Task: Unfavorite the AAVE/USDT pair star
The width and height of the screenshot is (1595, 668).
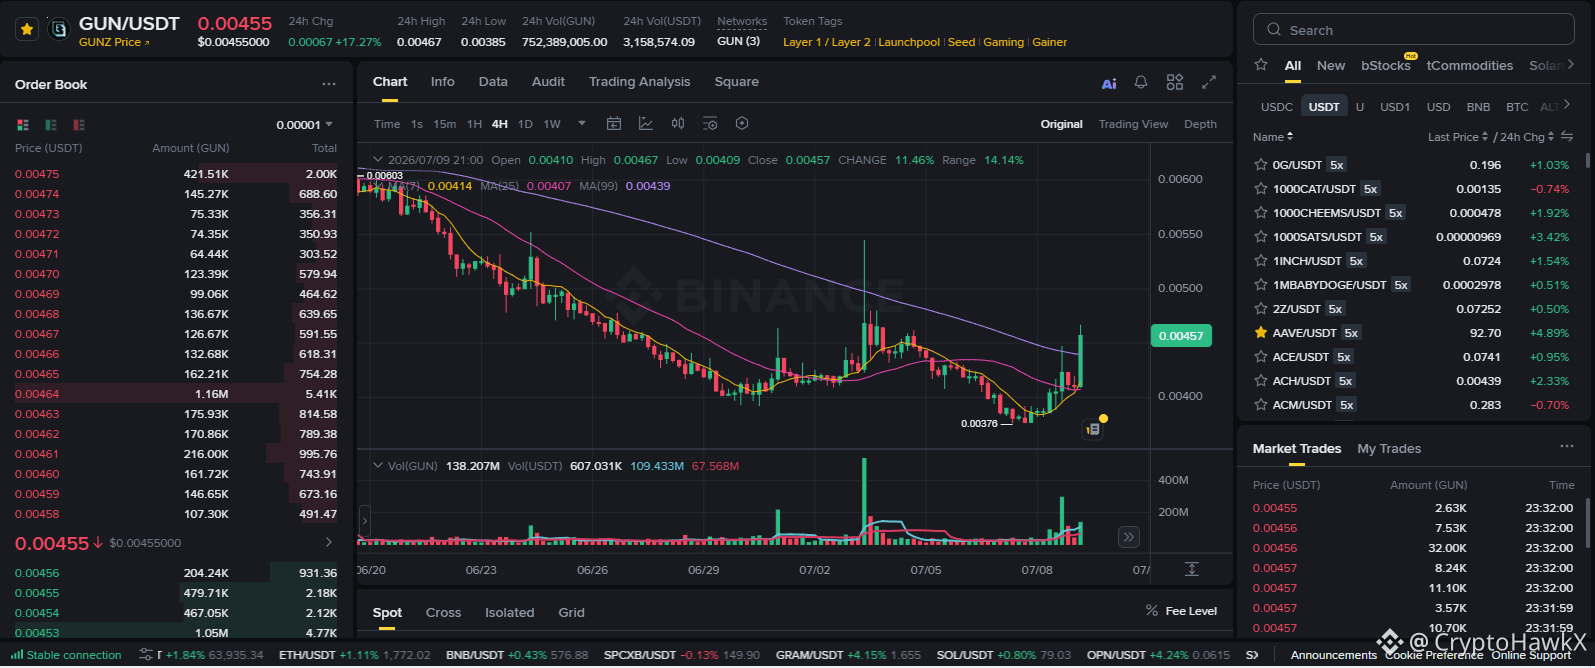Action: (1261, 333)
